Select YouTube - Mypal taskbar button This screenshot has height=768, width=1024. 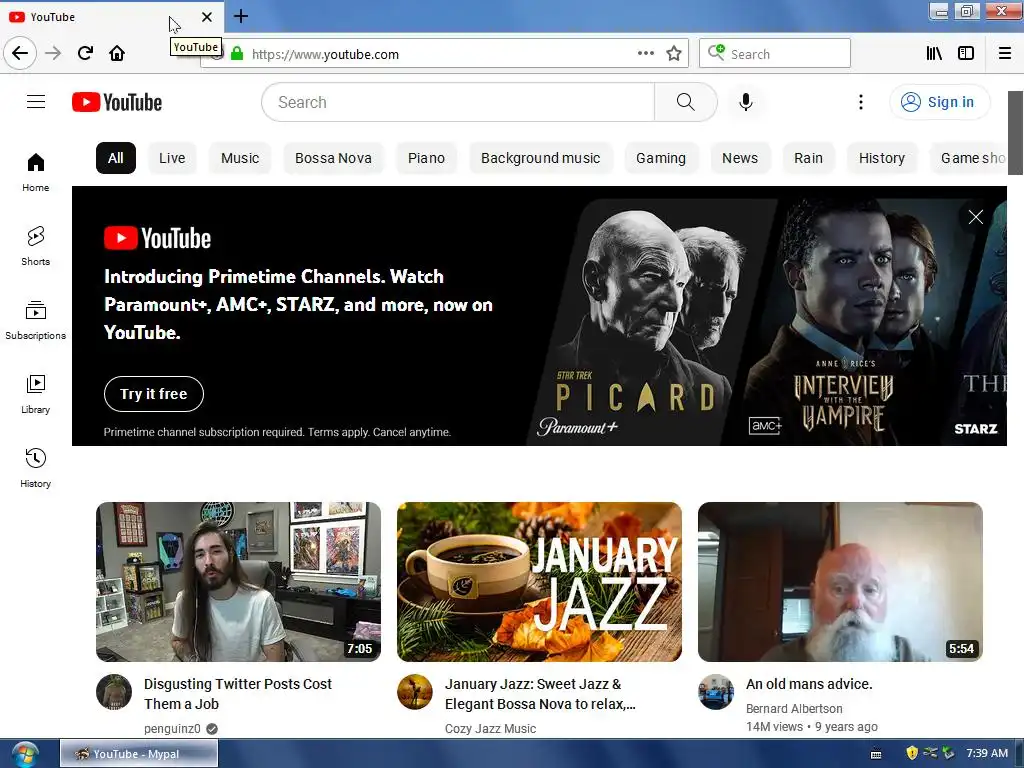click(139, 754)
